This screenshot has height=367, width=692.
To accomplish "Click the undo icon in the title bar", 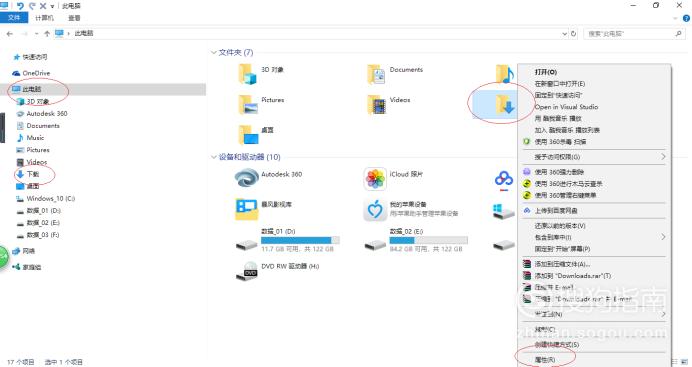I will (x=20, y=6).
